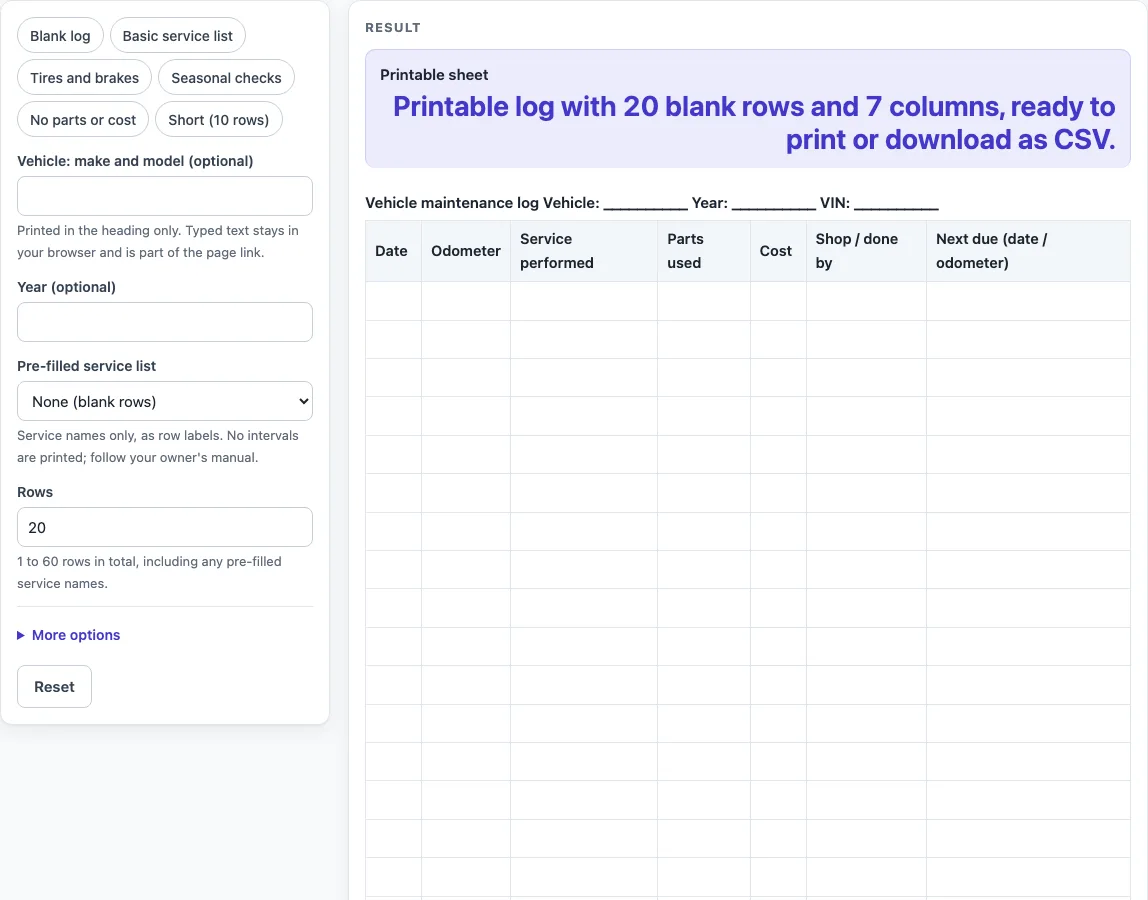
Task: Click the Cost column header
Action: coord(778,251)
